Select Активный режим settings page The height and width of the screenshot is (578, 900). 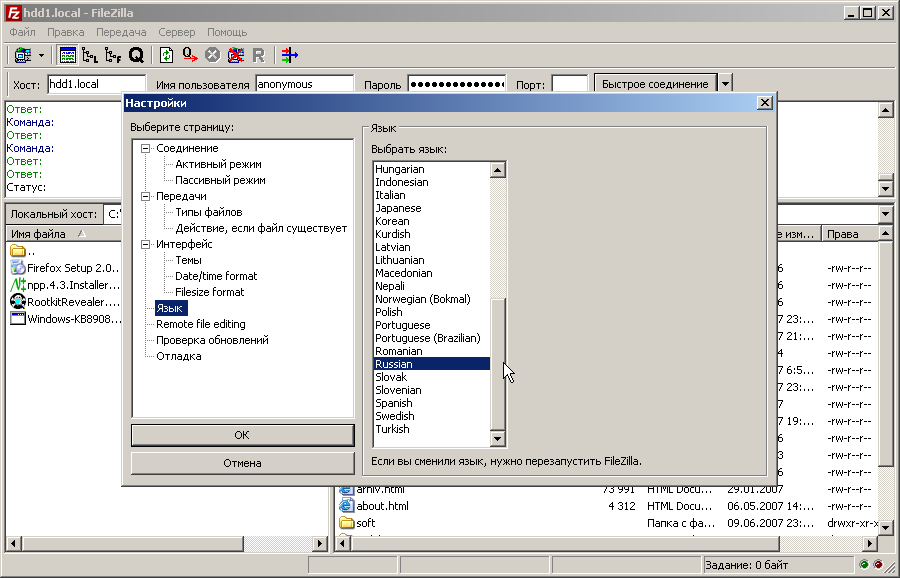point(218,164)
